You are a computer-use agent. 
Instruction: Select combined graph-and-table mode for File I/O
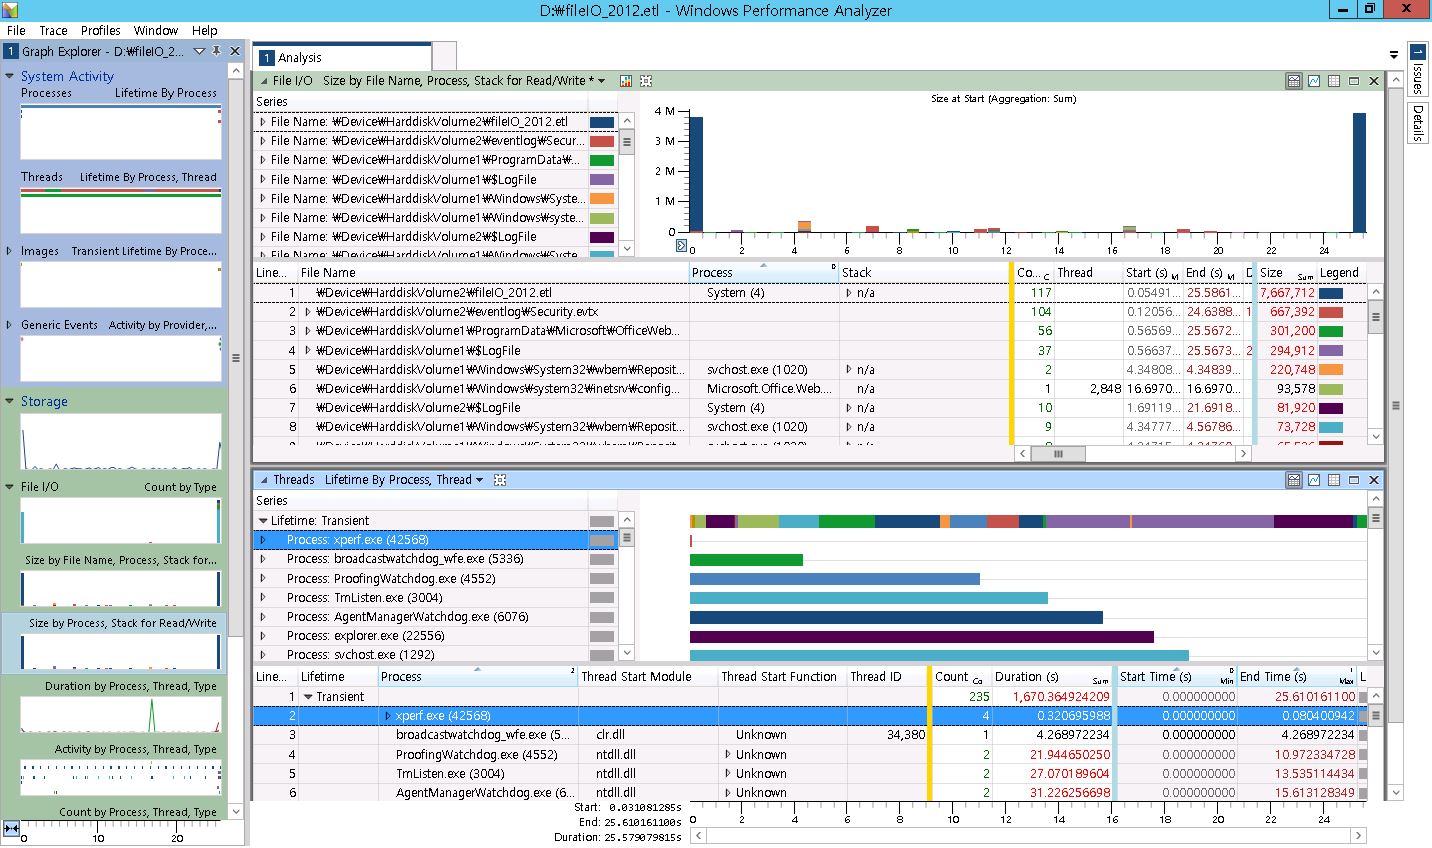(x=1294, y=81)
